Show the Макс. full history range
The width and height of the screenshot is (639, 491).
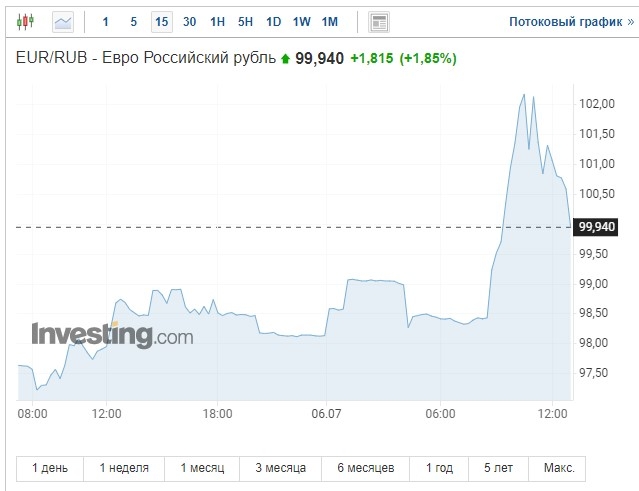point(559,468)
